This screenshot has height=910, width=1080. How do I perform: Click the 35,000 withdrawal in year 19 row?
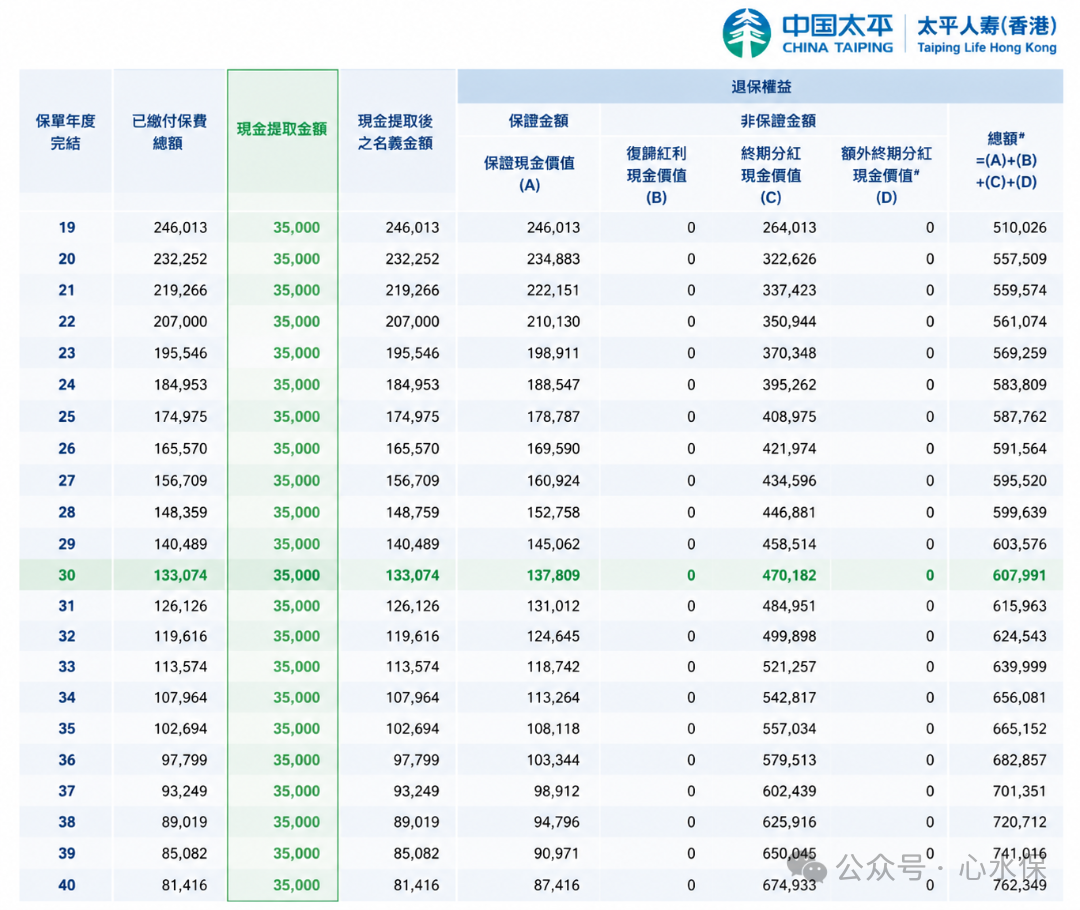[296, 227]
